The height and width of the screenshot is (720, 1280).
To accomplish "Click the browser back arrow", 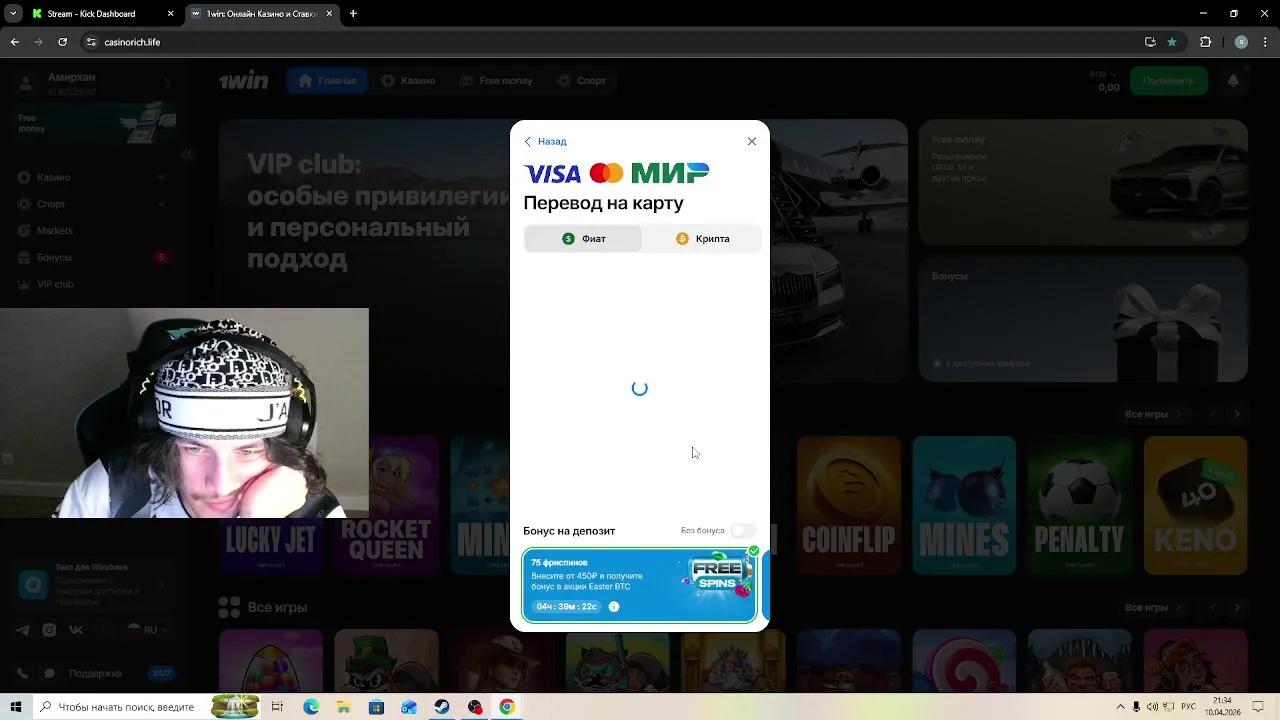I will coord(14,42).
